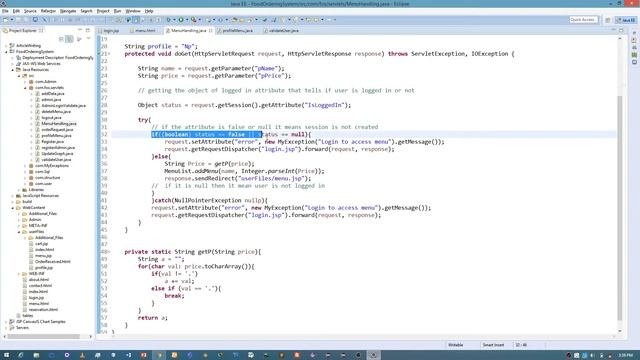The height and width of the screenshot is (360, 640).
Task: Expand the com.Admin package
Action: [25, 82]
